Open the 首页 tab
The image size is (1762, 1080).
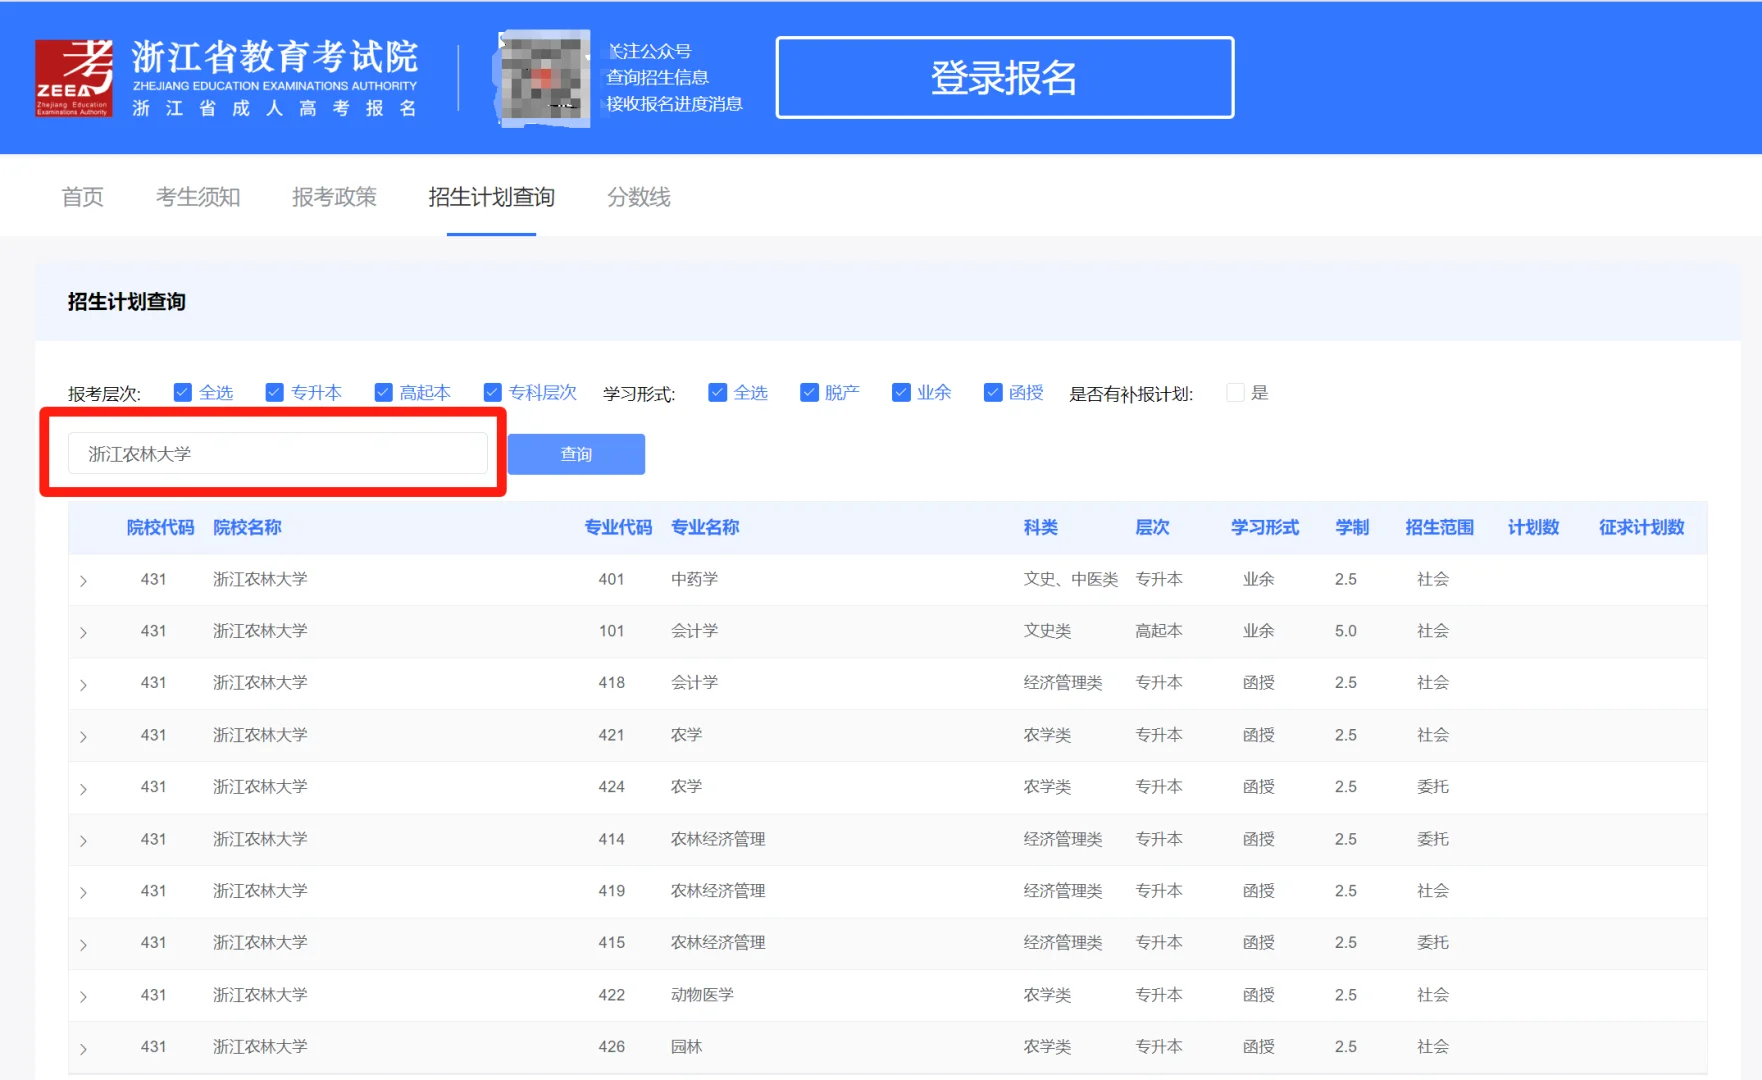(x=82, y=197)
